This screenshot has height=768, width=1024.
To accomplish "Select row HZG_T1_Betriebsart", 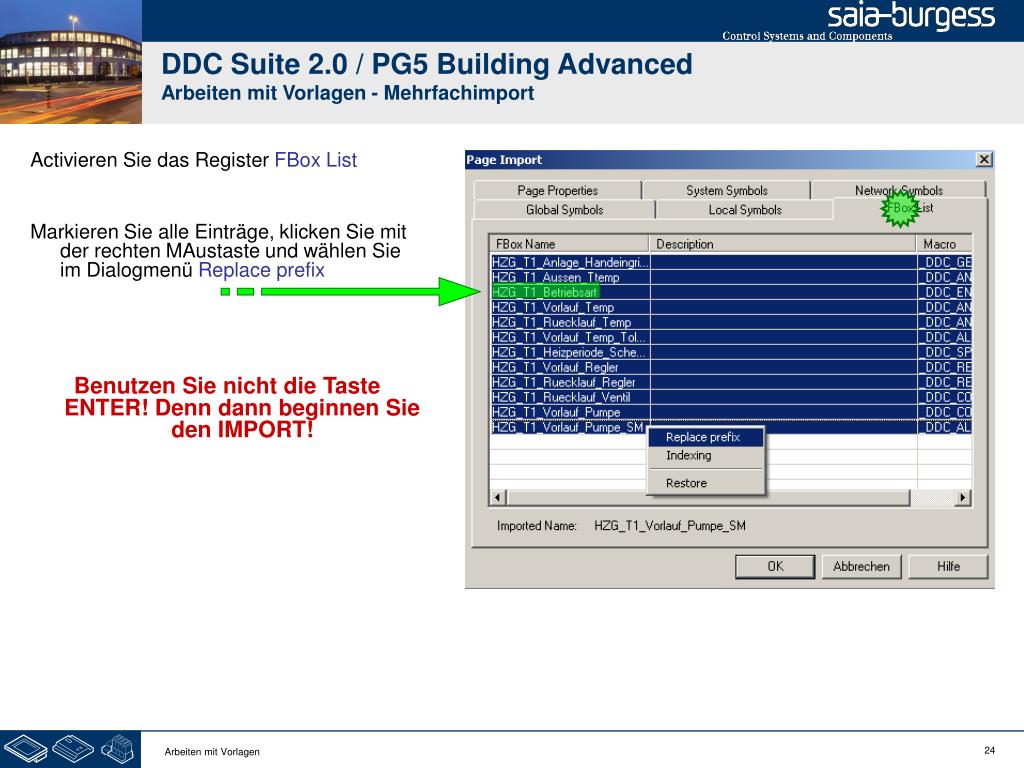I will 731,292.
